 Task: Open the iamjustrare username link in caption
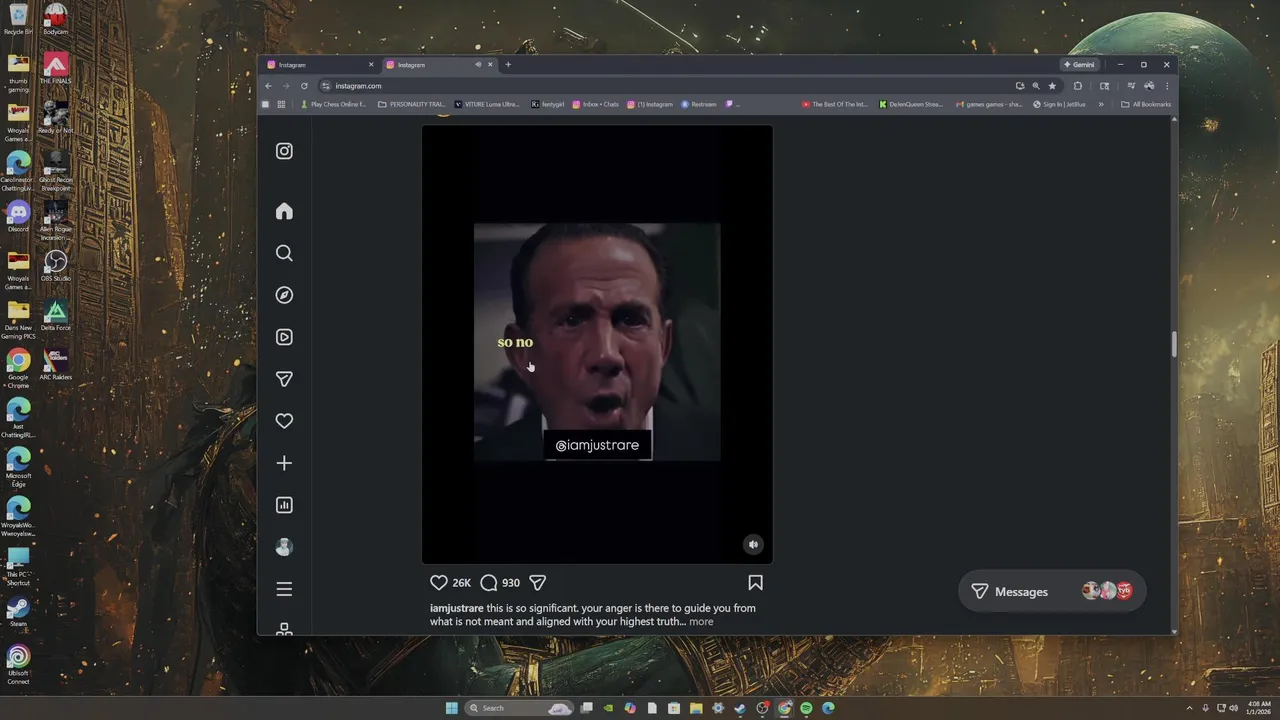coord(457,608)
